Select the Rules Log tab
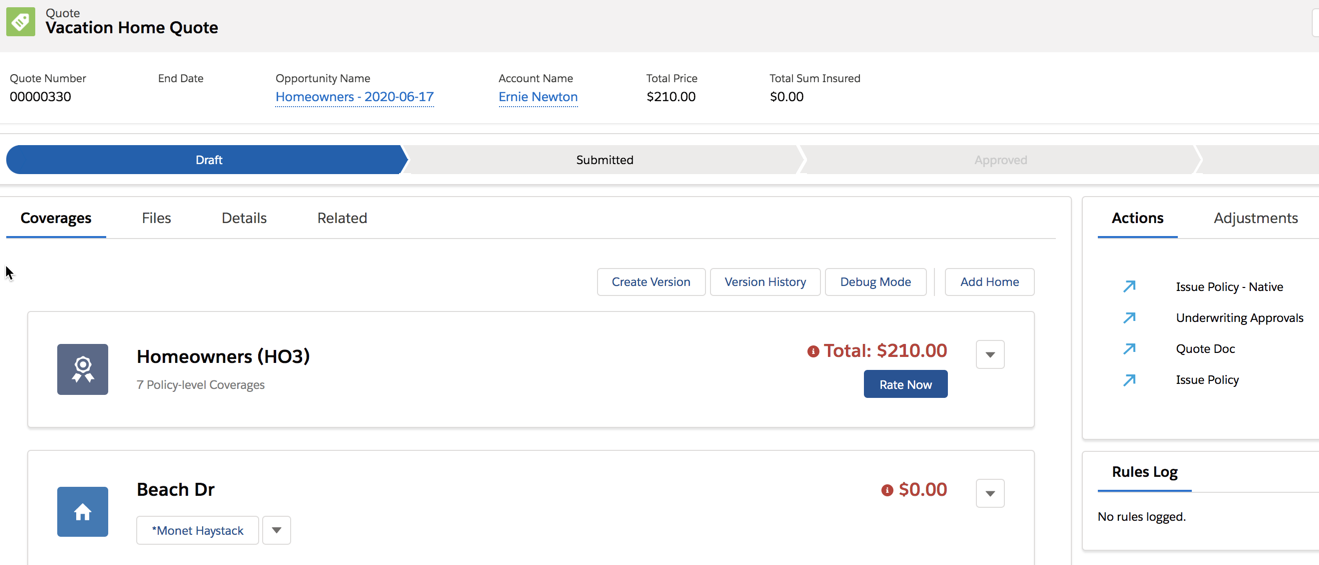1319x565 pixels. coord(1145,472)
